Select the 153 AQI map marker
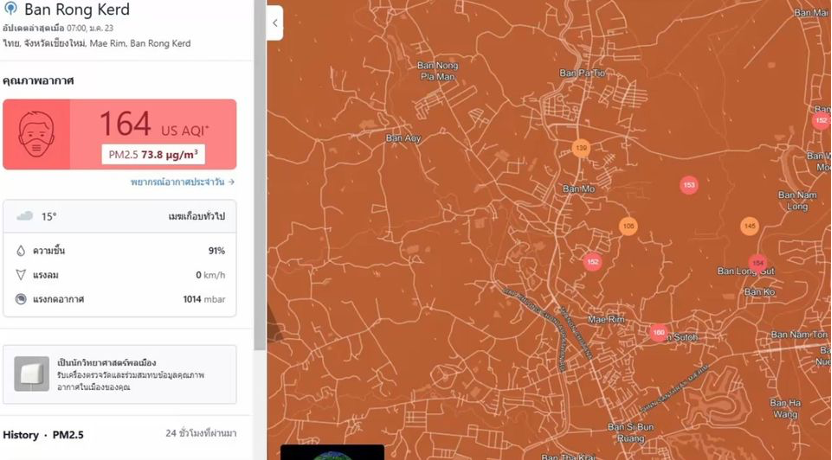This screenshot has width=832, height=460. (x=688, y=185)
